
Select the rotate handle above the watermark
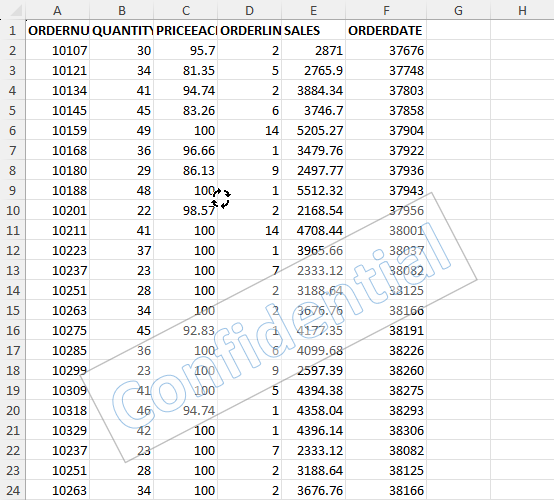point(221,199)
